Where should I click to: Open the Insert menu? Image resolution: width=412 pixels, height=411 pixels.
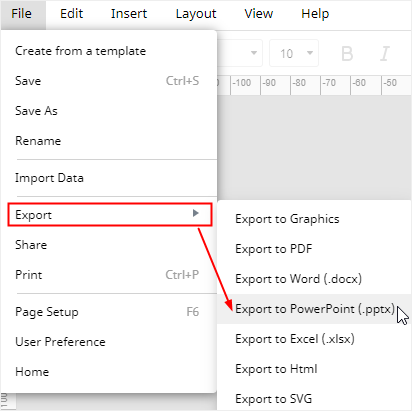[129, 14]
